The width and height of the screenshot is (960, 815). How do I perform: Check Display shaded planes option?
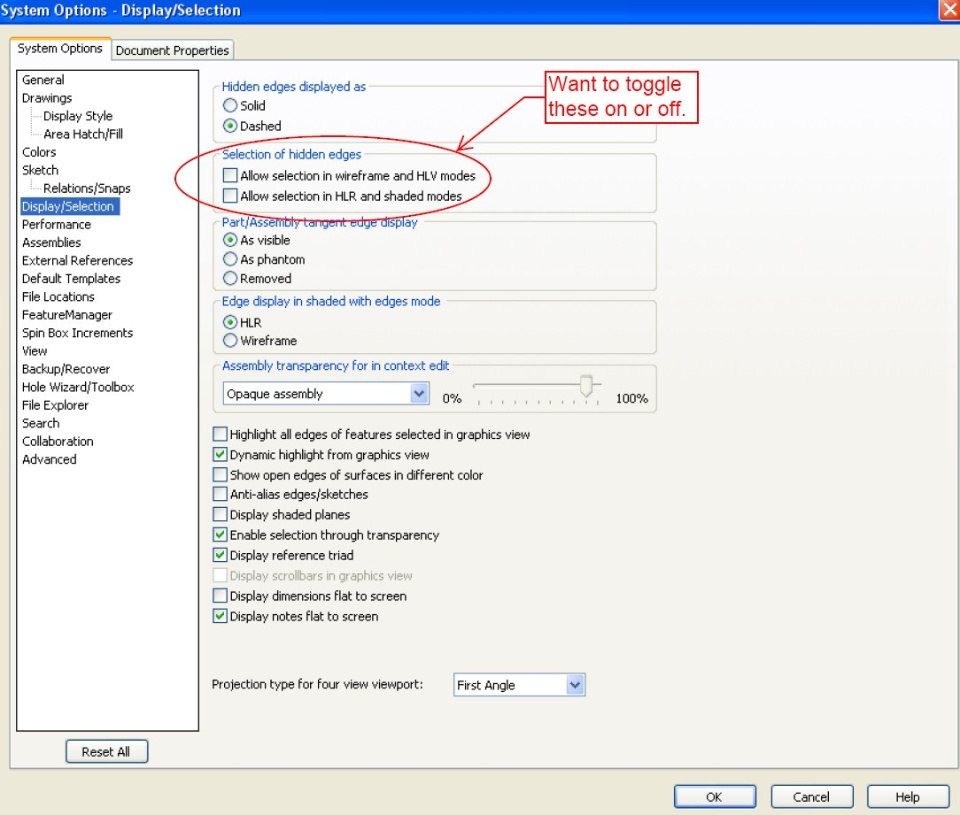220,514
